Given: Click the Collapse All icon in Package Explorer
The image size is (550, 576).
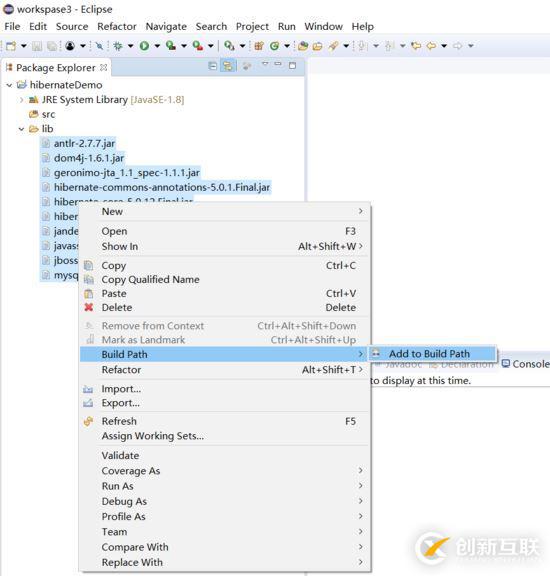Looking at the screenshot, I should point(212,66).
